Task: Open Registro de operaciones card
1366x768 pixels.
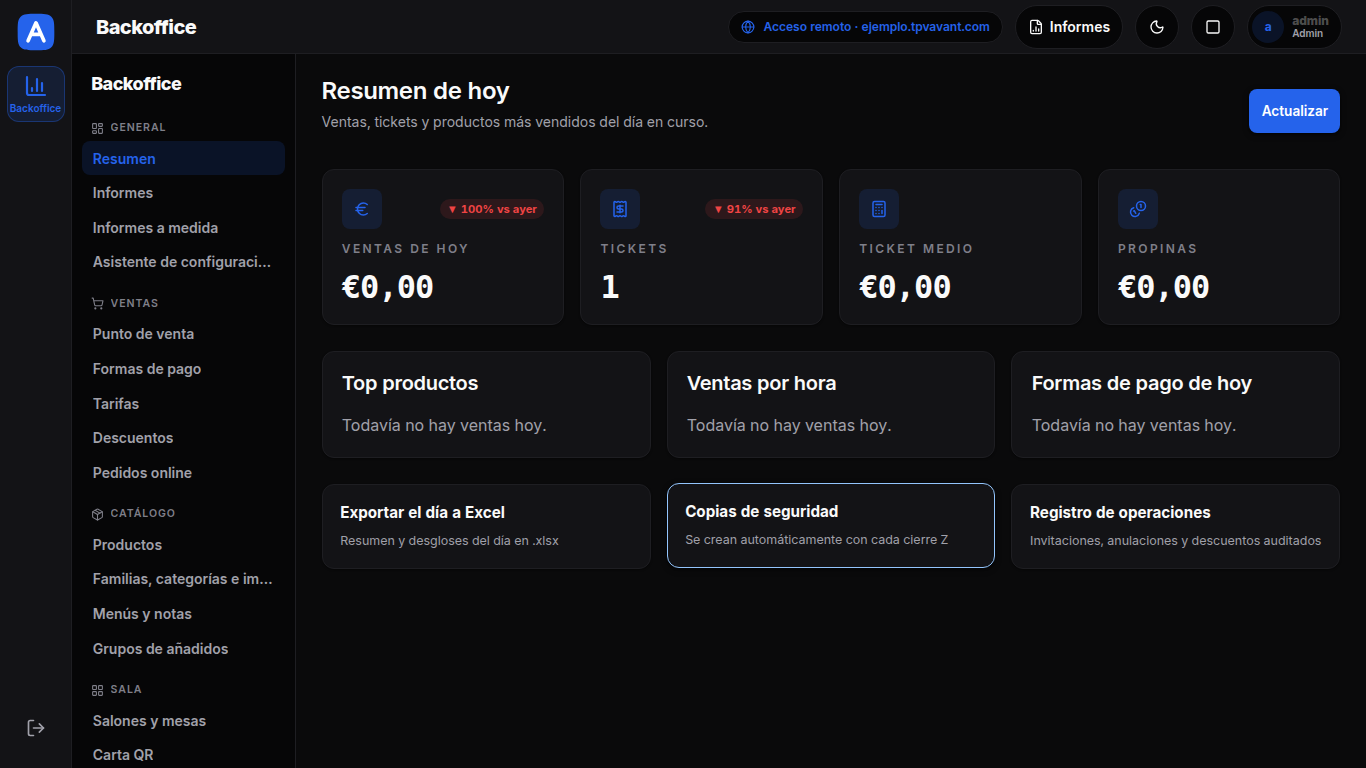Action: pyautogui.click(x=1175, y=526)
